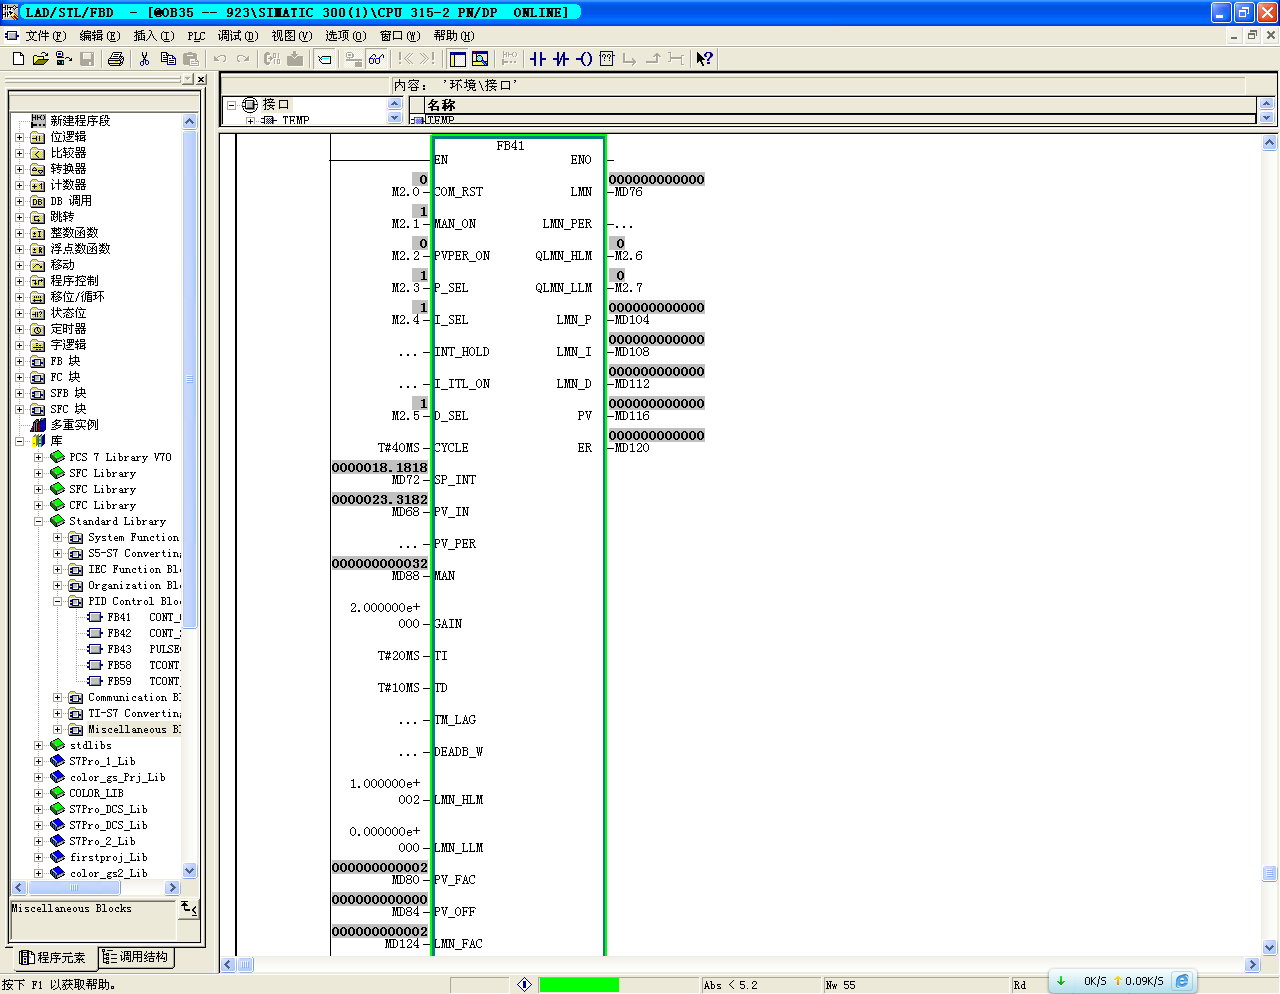This screenshot has width=1280, height=994.
Task: Close the program elements pane
Action: tap(201, 79)
